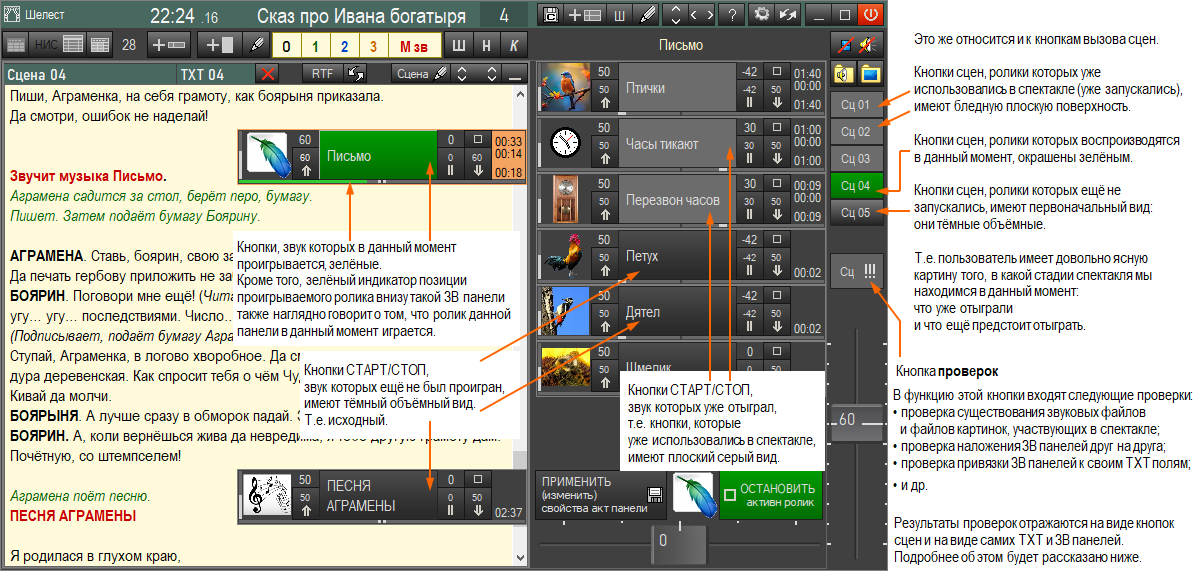Click the add text field plus icon
The image size is (1202, 571).
pos(169,45)
